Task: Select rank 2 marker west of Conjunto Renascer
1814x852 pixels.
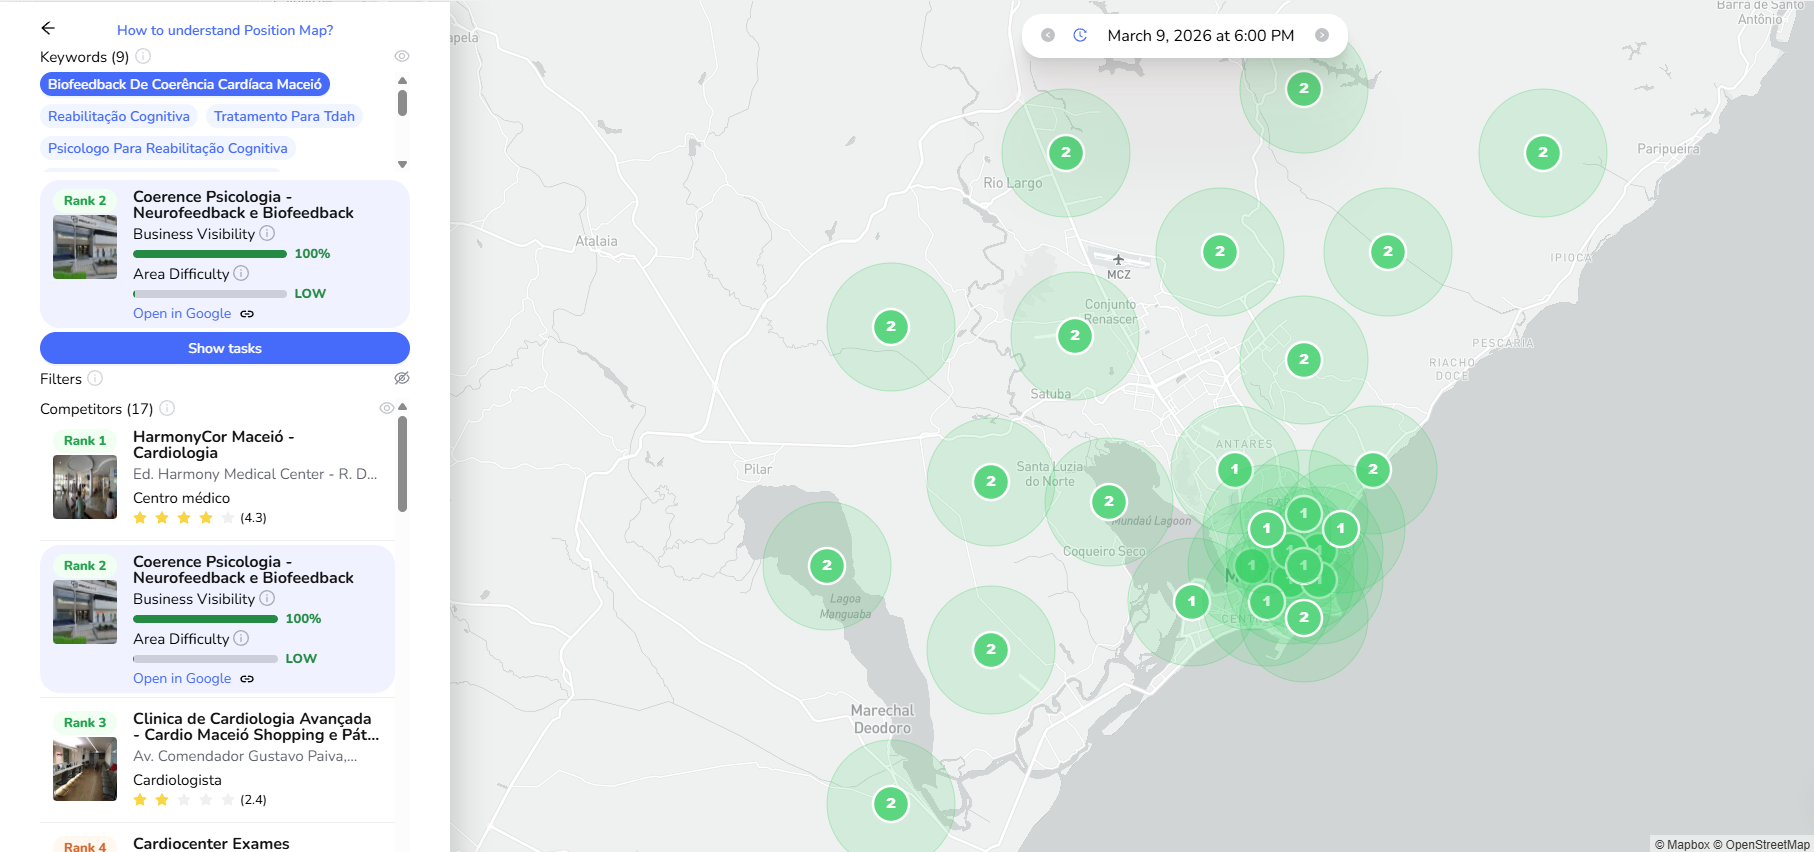Action: pos(891,327)
